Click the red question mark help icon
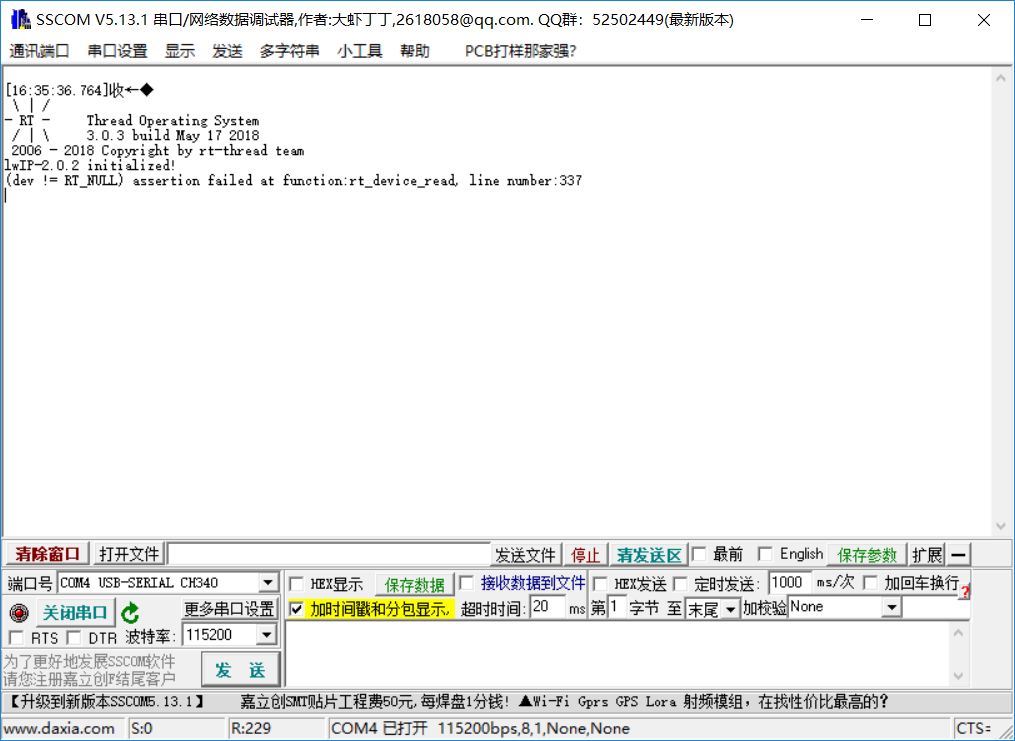 point(965,590)
